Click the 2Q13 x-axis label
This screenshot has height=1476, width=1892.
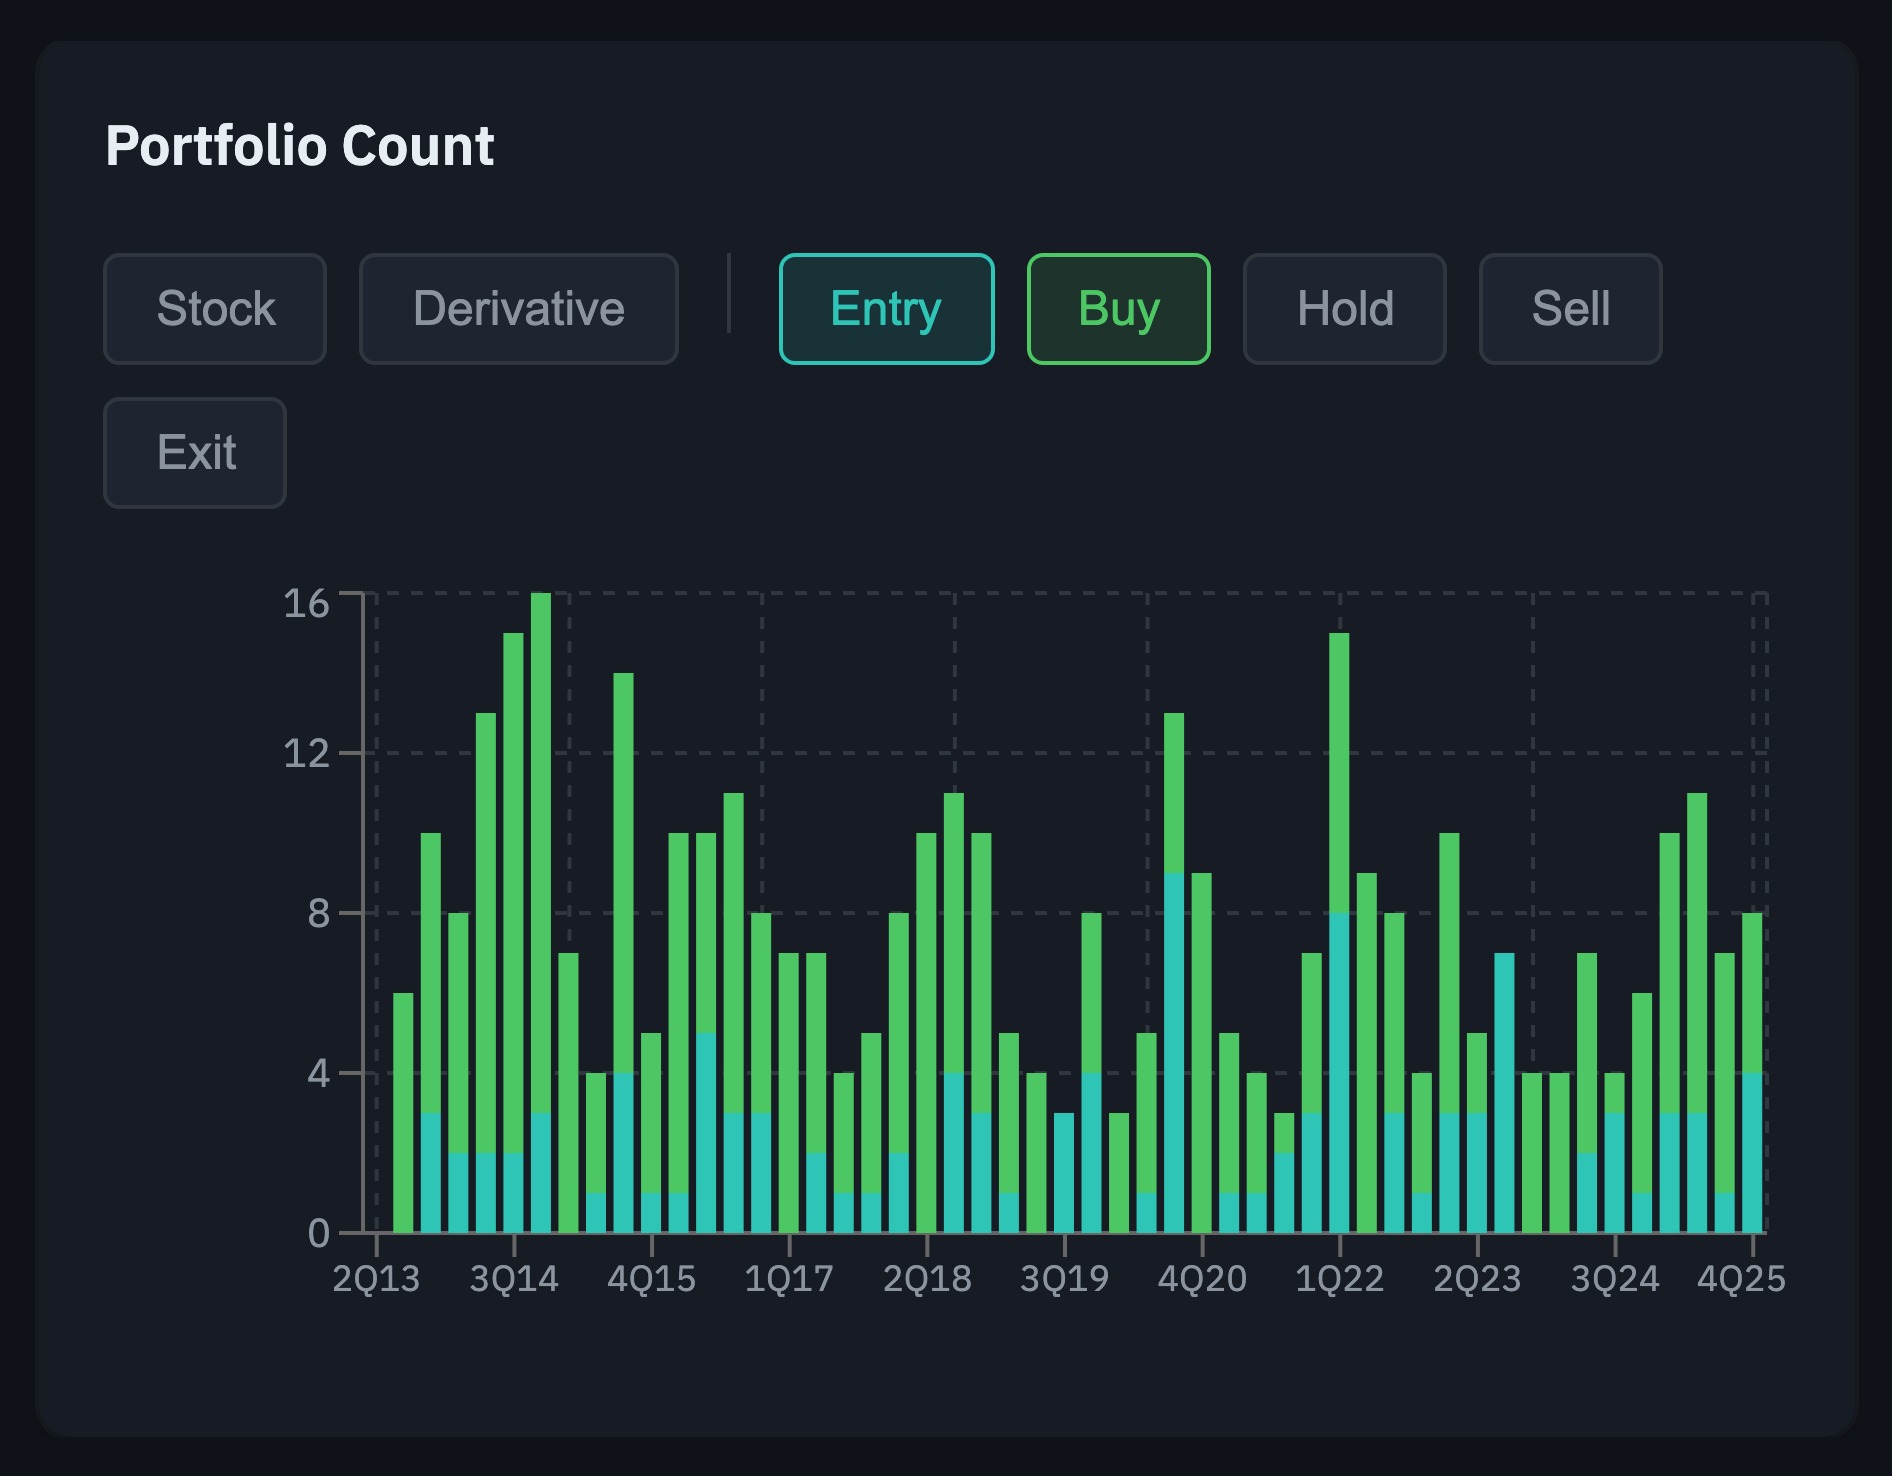pos(376,1279)
